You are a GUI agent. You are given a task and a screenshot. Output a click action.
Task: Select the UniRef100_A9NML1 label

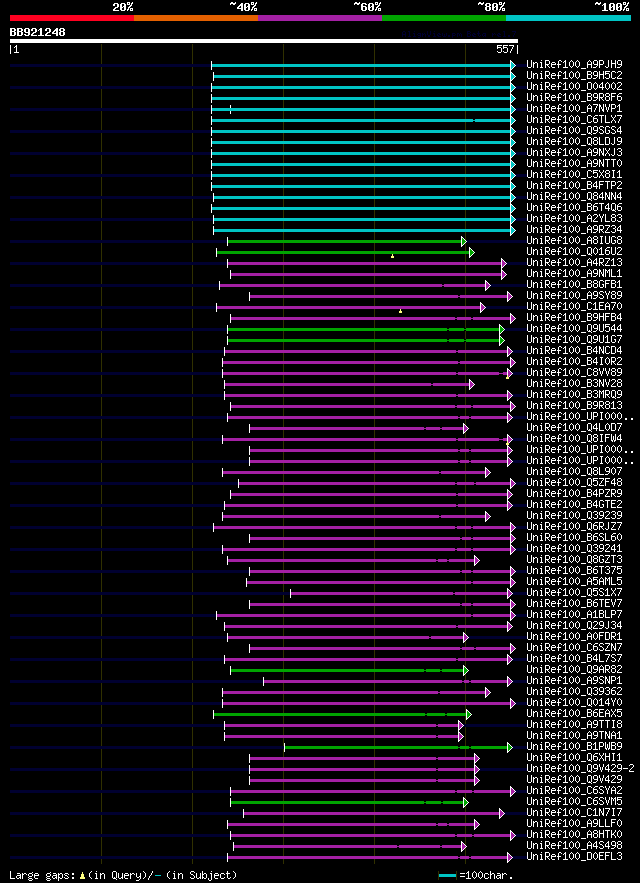tap(574, 274)
